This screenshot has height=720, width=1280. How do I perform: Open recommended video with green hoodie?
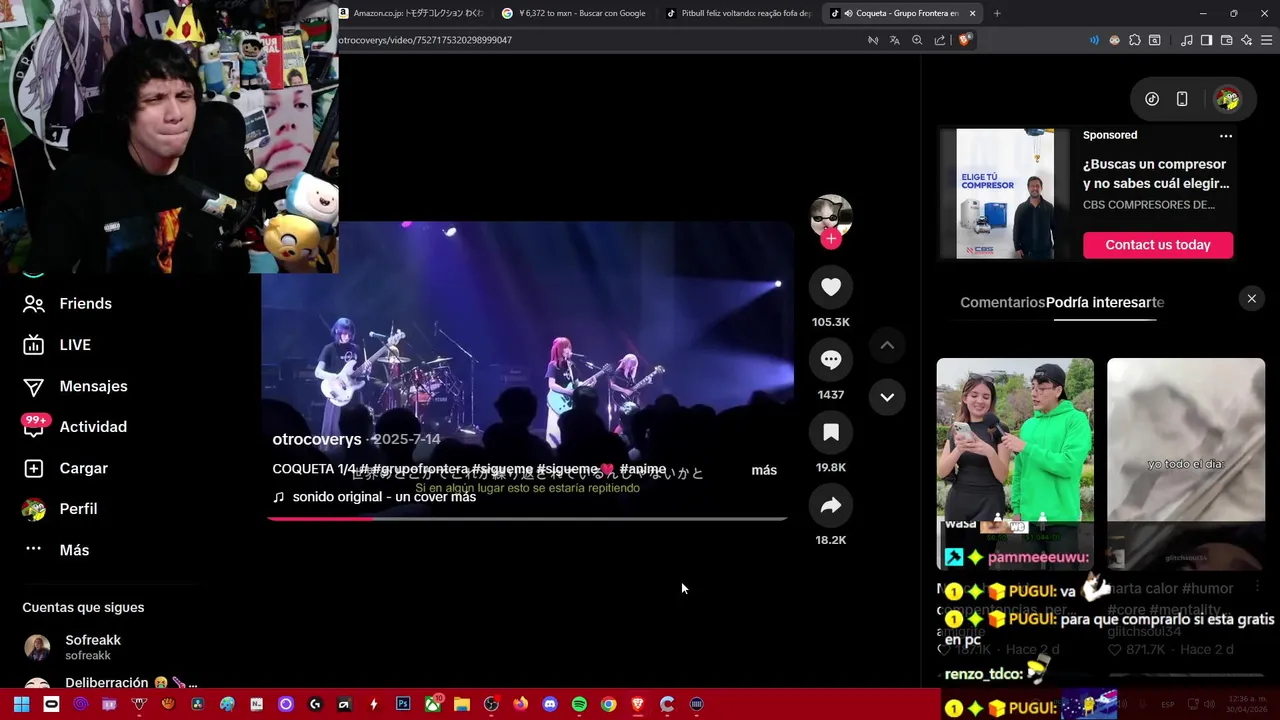[x=1015, y=463]
